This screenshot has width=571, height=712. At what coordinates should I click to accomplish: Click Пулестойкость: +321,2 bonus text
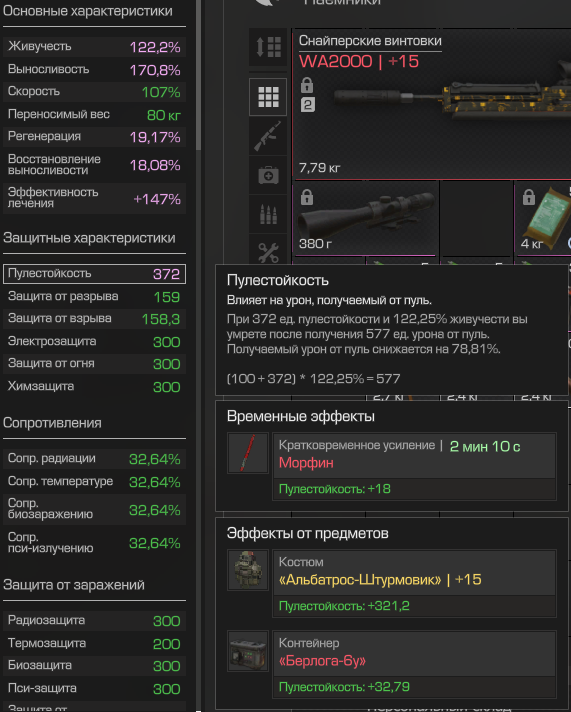[344, 606]
